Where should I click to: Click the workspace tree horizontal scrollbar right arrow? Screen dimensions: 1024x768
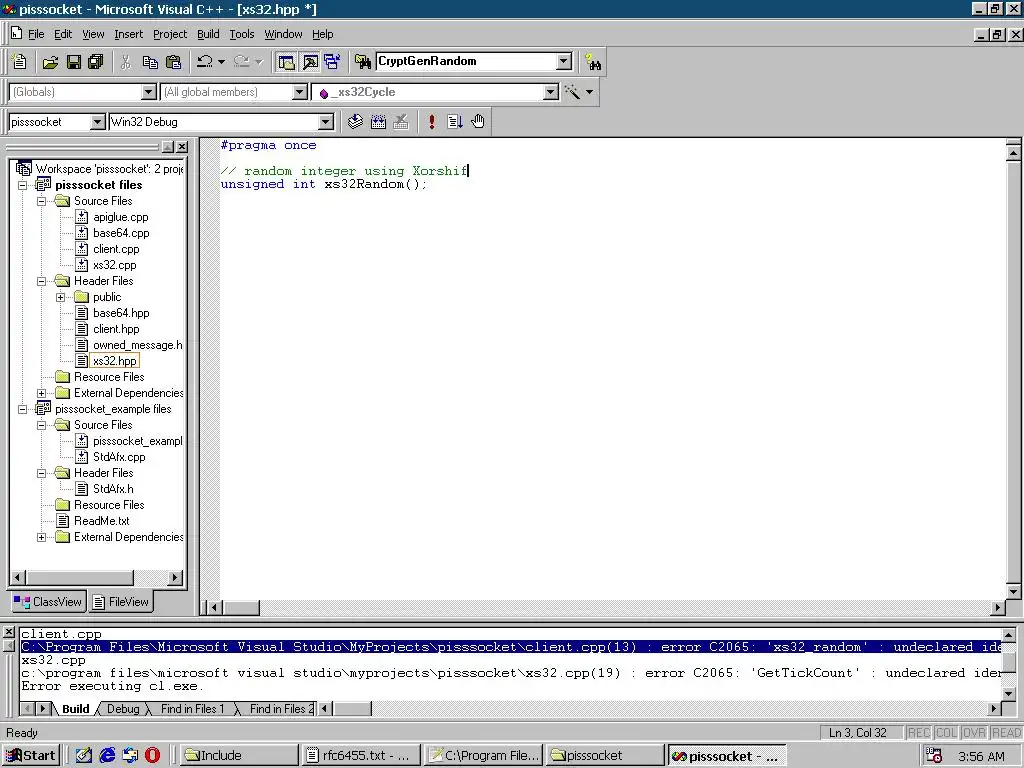tap(174, 577)
